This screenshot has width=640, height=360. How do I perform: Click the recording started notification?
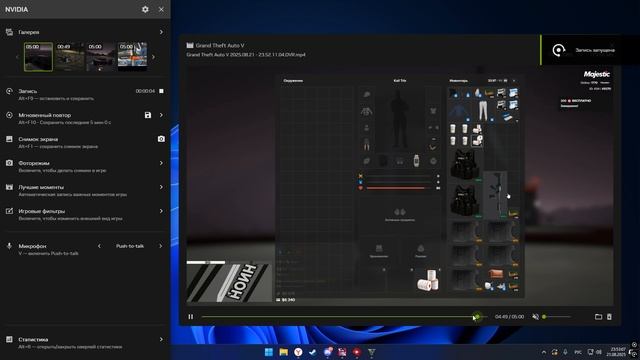590,50
